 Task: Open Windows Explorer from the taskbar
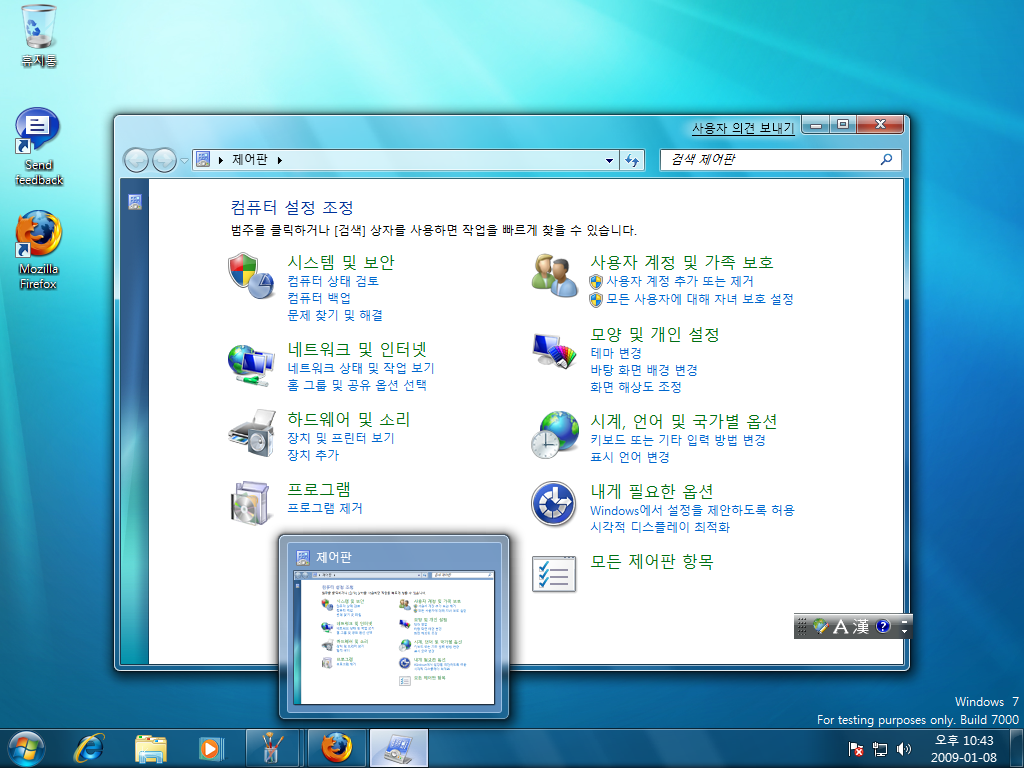pos(151,748)
